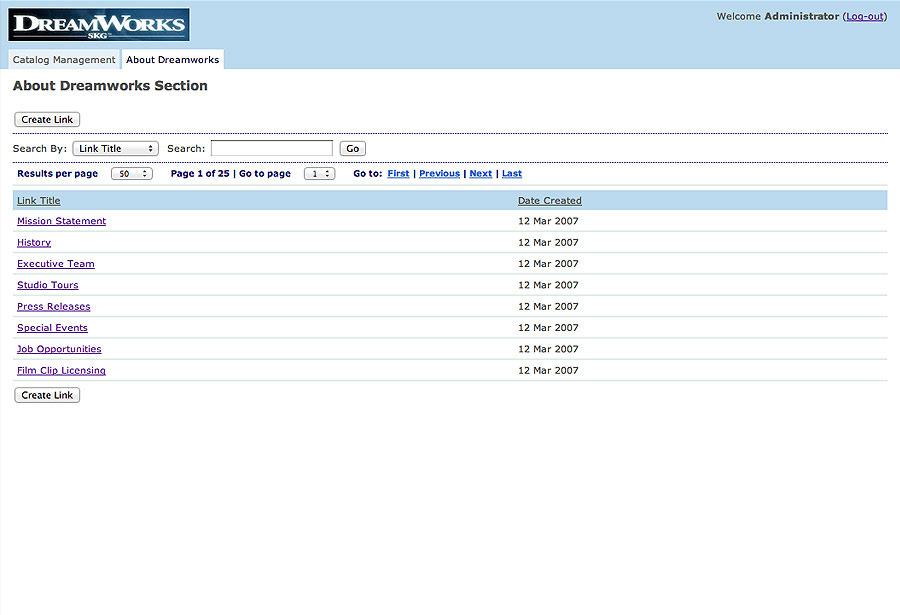The image size is (900, 615).
Task: Open the Mission Statement link
Action: [x=61, y=221]
